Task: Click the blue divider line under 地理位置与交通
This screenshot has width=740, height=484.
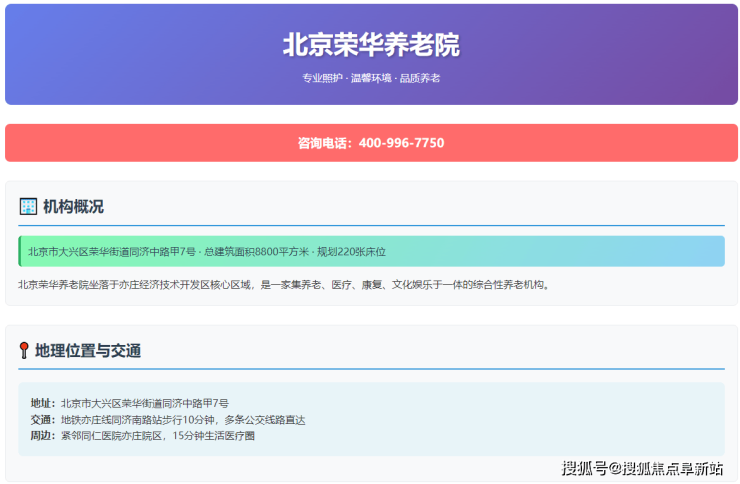Action: click(x=371, y=369)
